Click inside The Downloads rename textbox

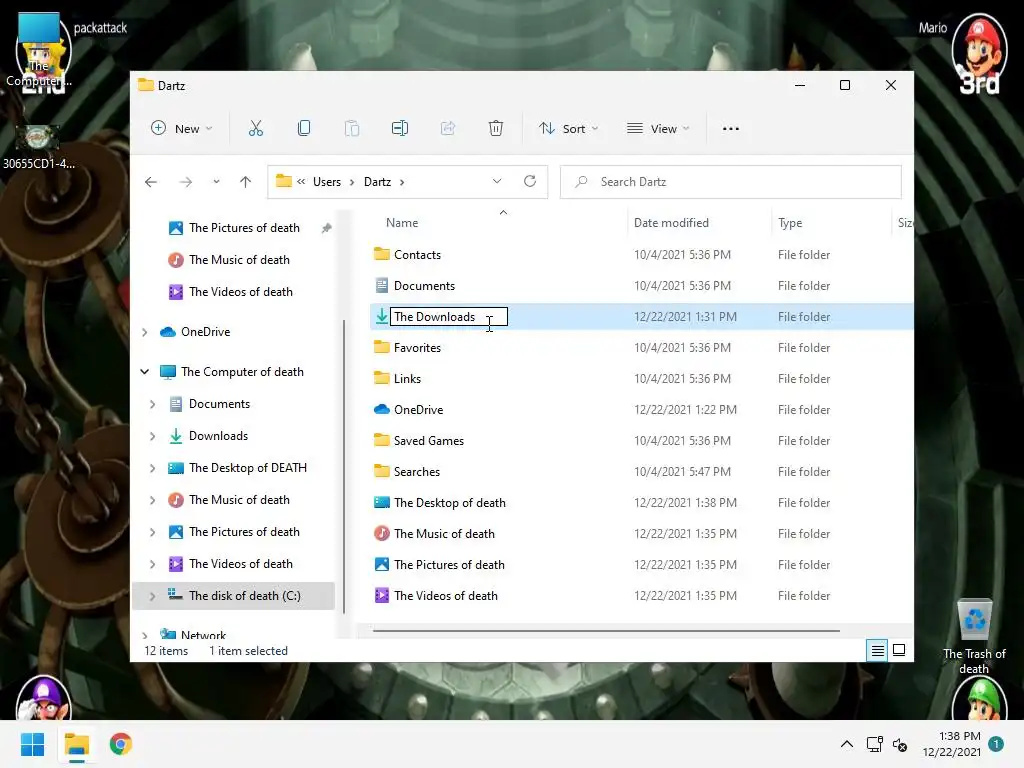(449, 317)
